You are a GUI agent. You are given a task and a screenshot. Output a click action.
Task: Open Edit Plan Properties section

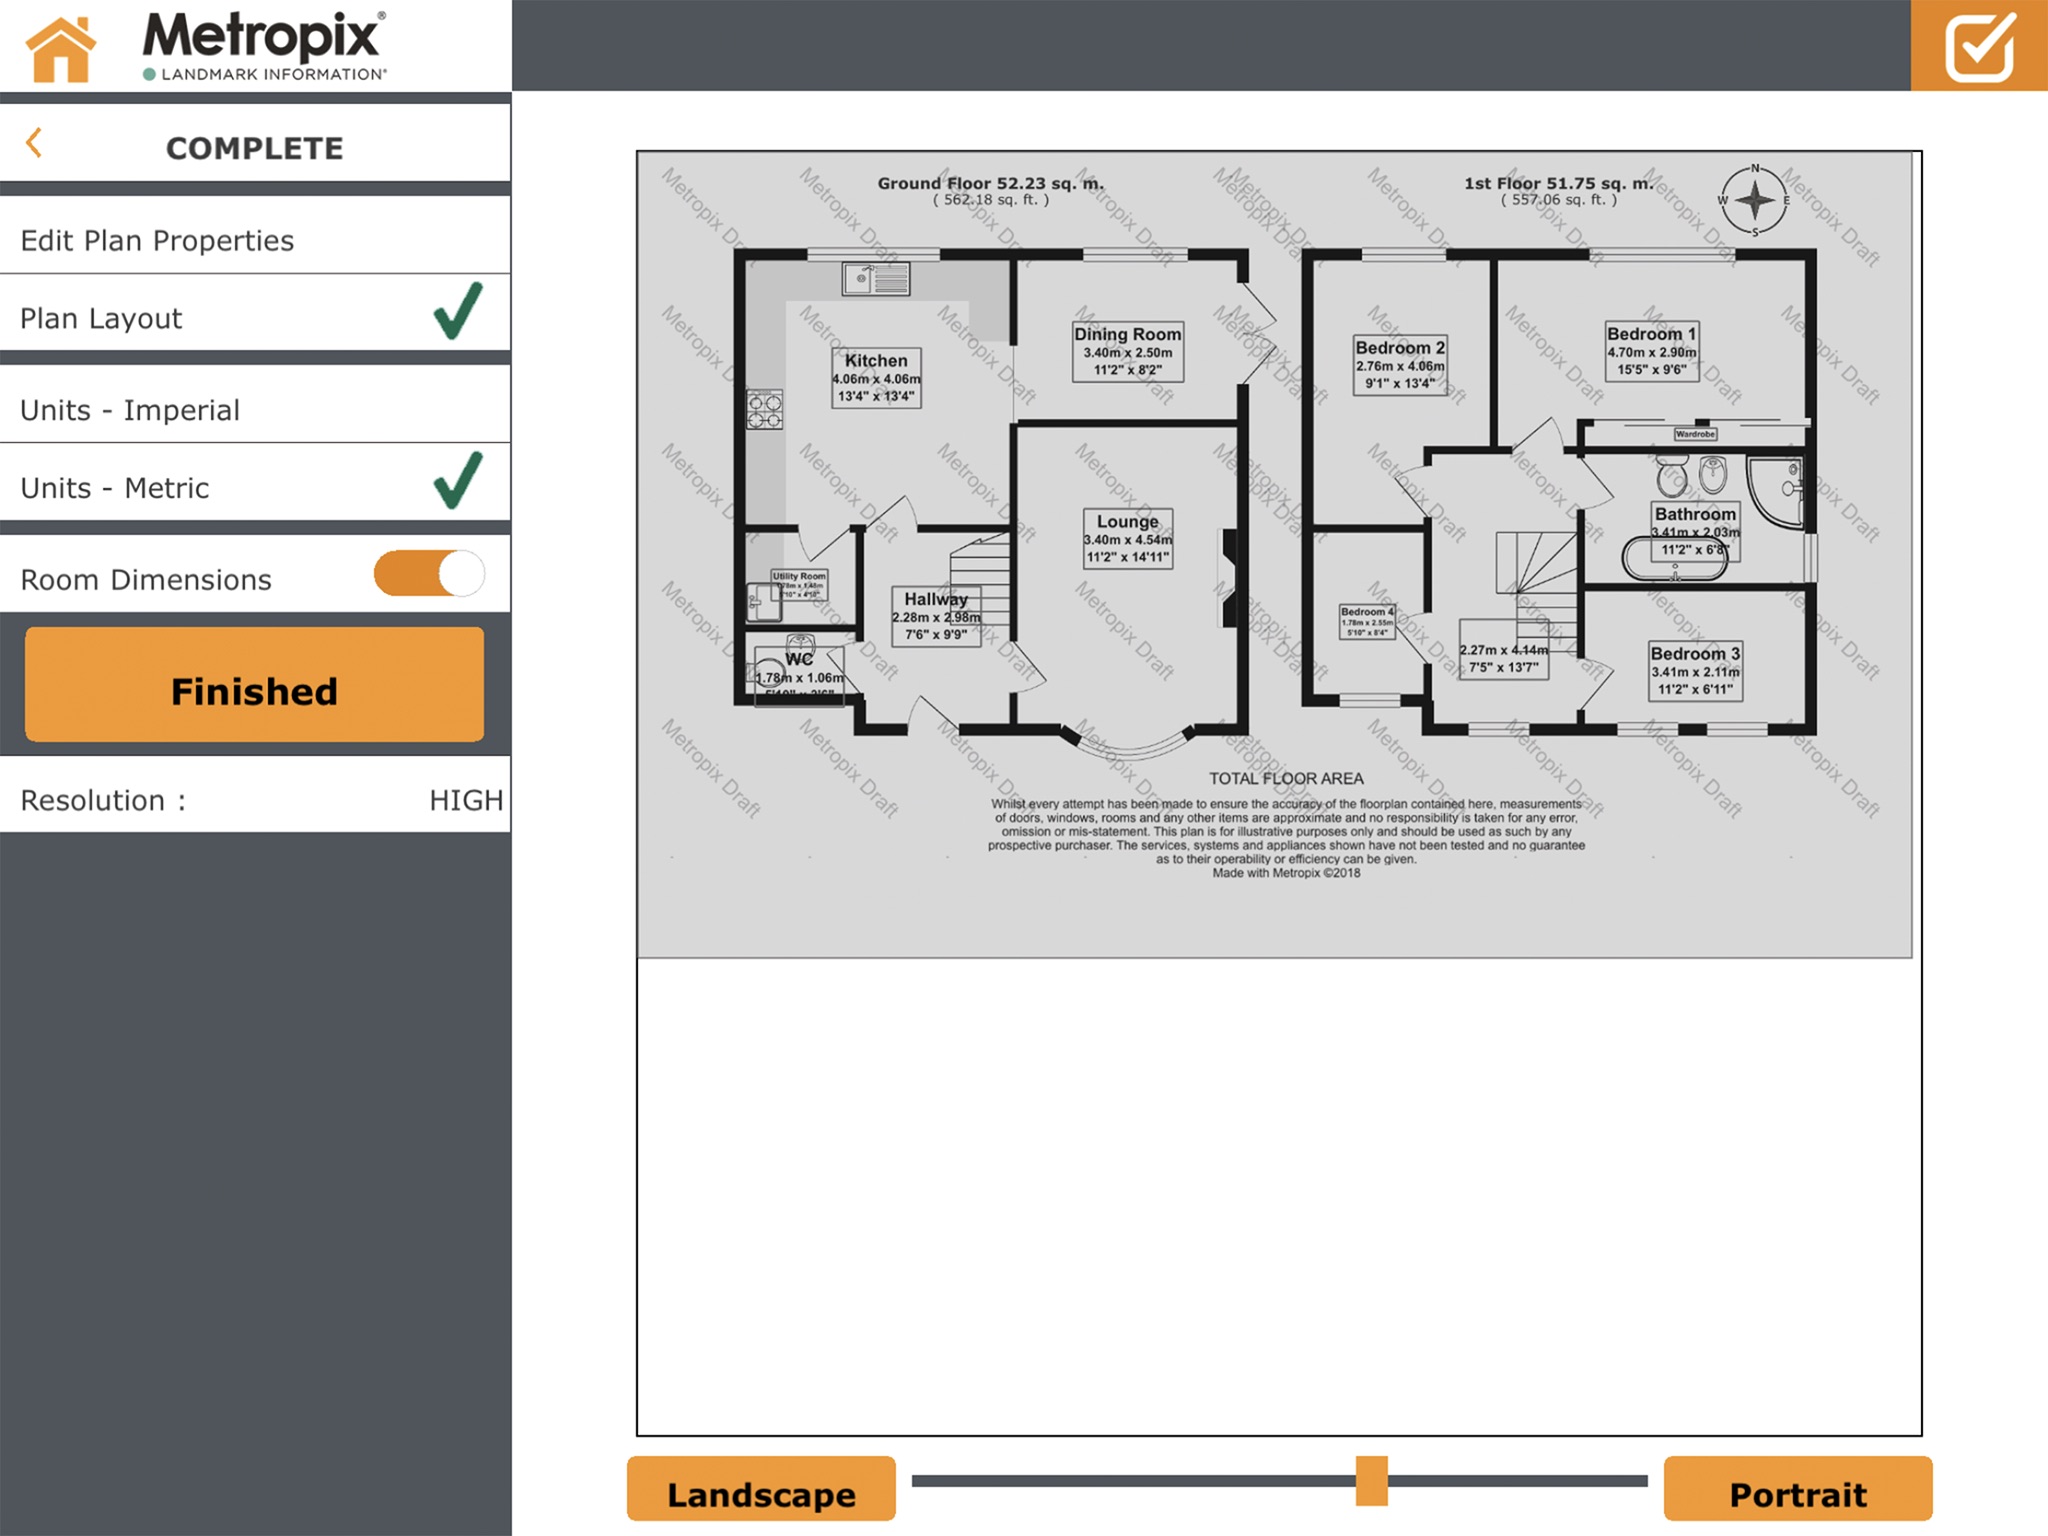pyautogui.click(x=256, y=239)
